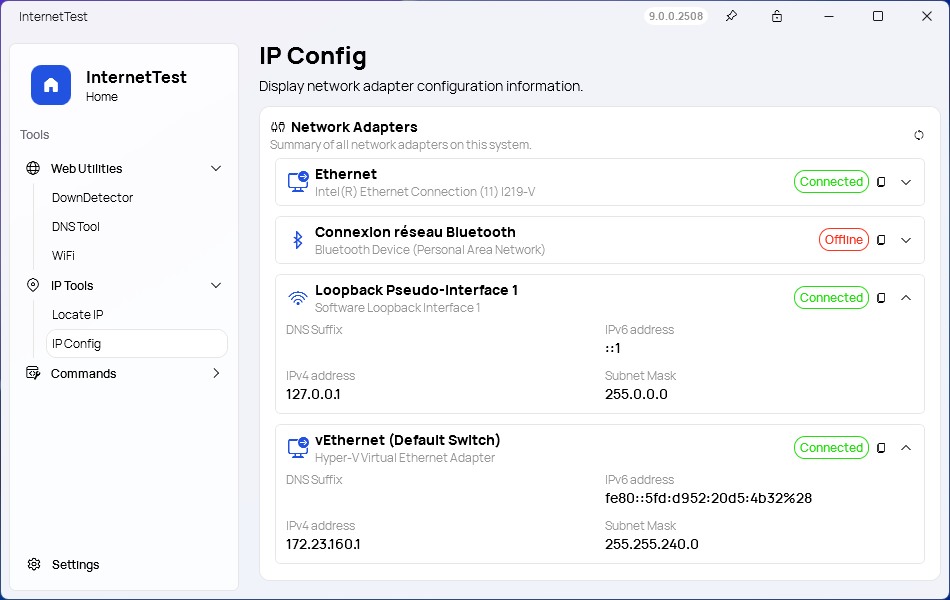Image resolution: width=950 pixels, height=600 pixels.
Task: Select the IP Config menu item
Action: pos(137,344)
